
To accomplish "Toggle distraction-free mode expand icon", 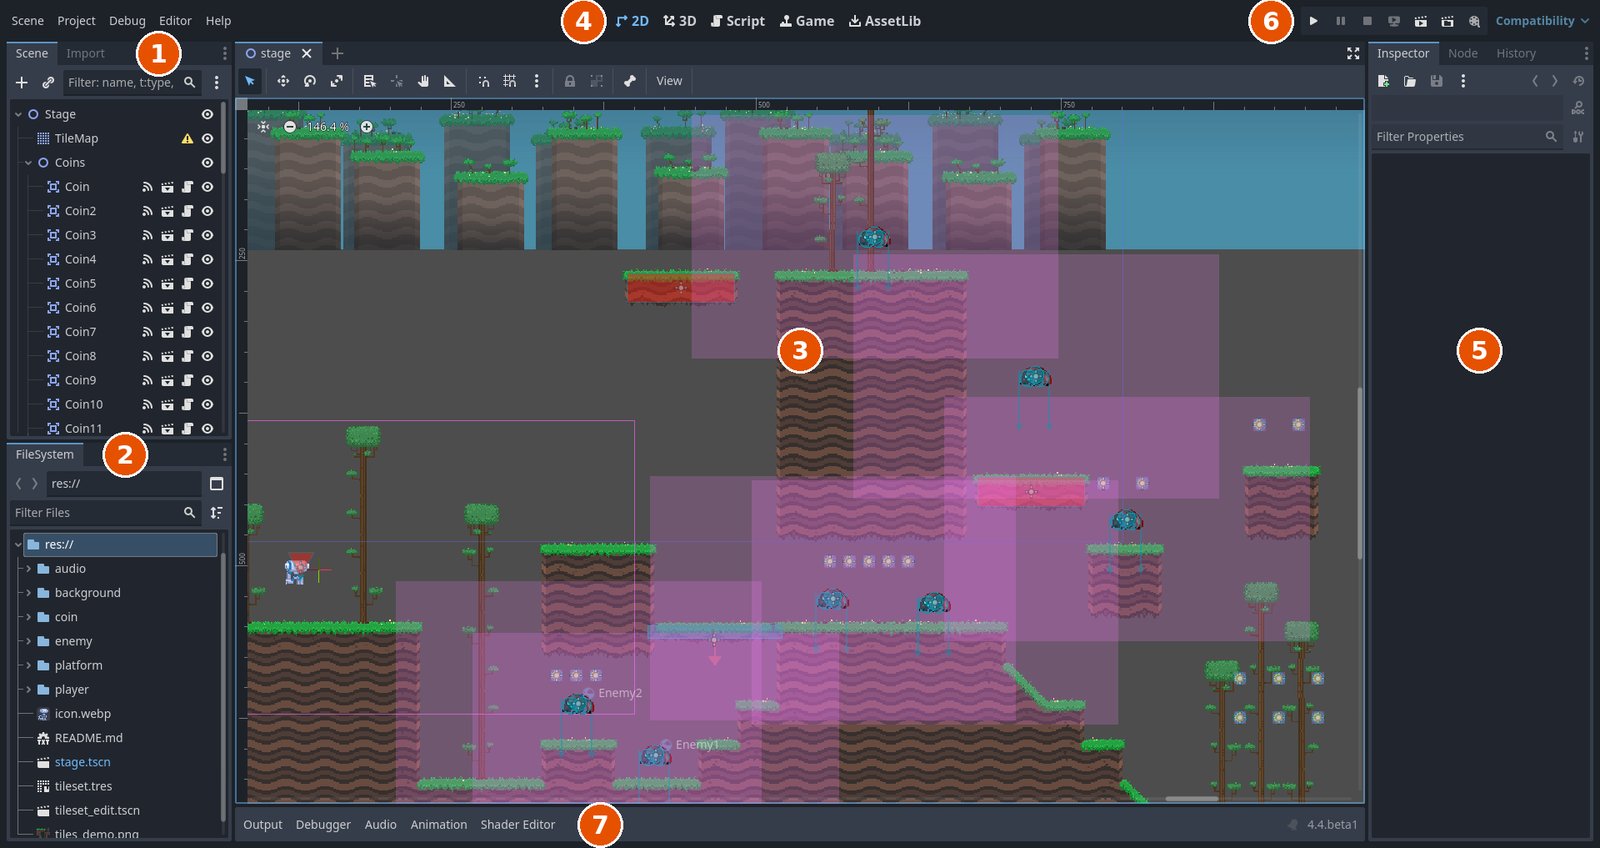I will (x=1353, y=53).
